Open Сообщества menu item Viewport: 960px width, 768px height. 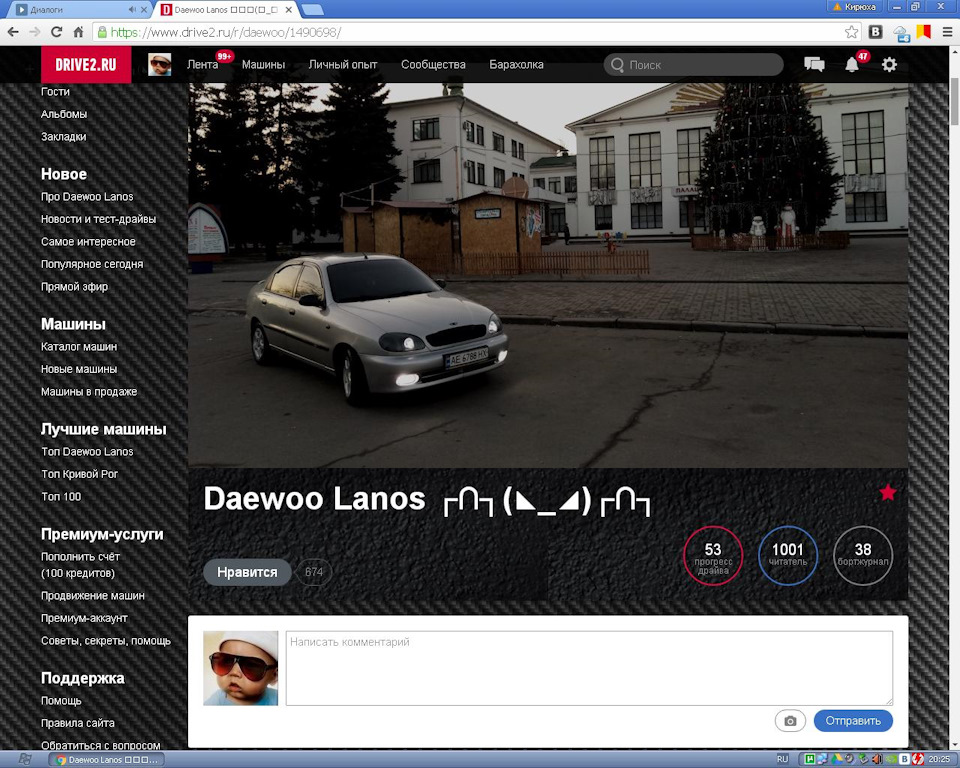click(433, 64)
